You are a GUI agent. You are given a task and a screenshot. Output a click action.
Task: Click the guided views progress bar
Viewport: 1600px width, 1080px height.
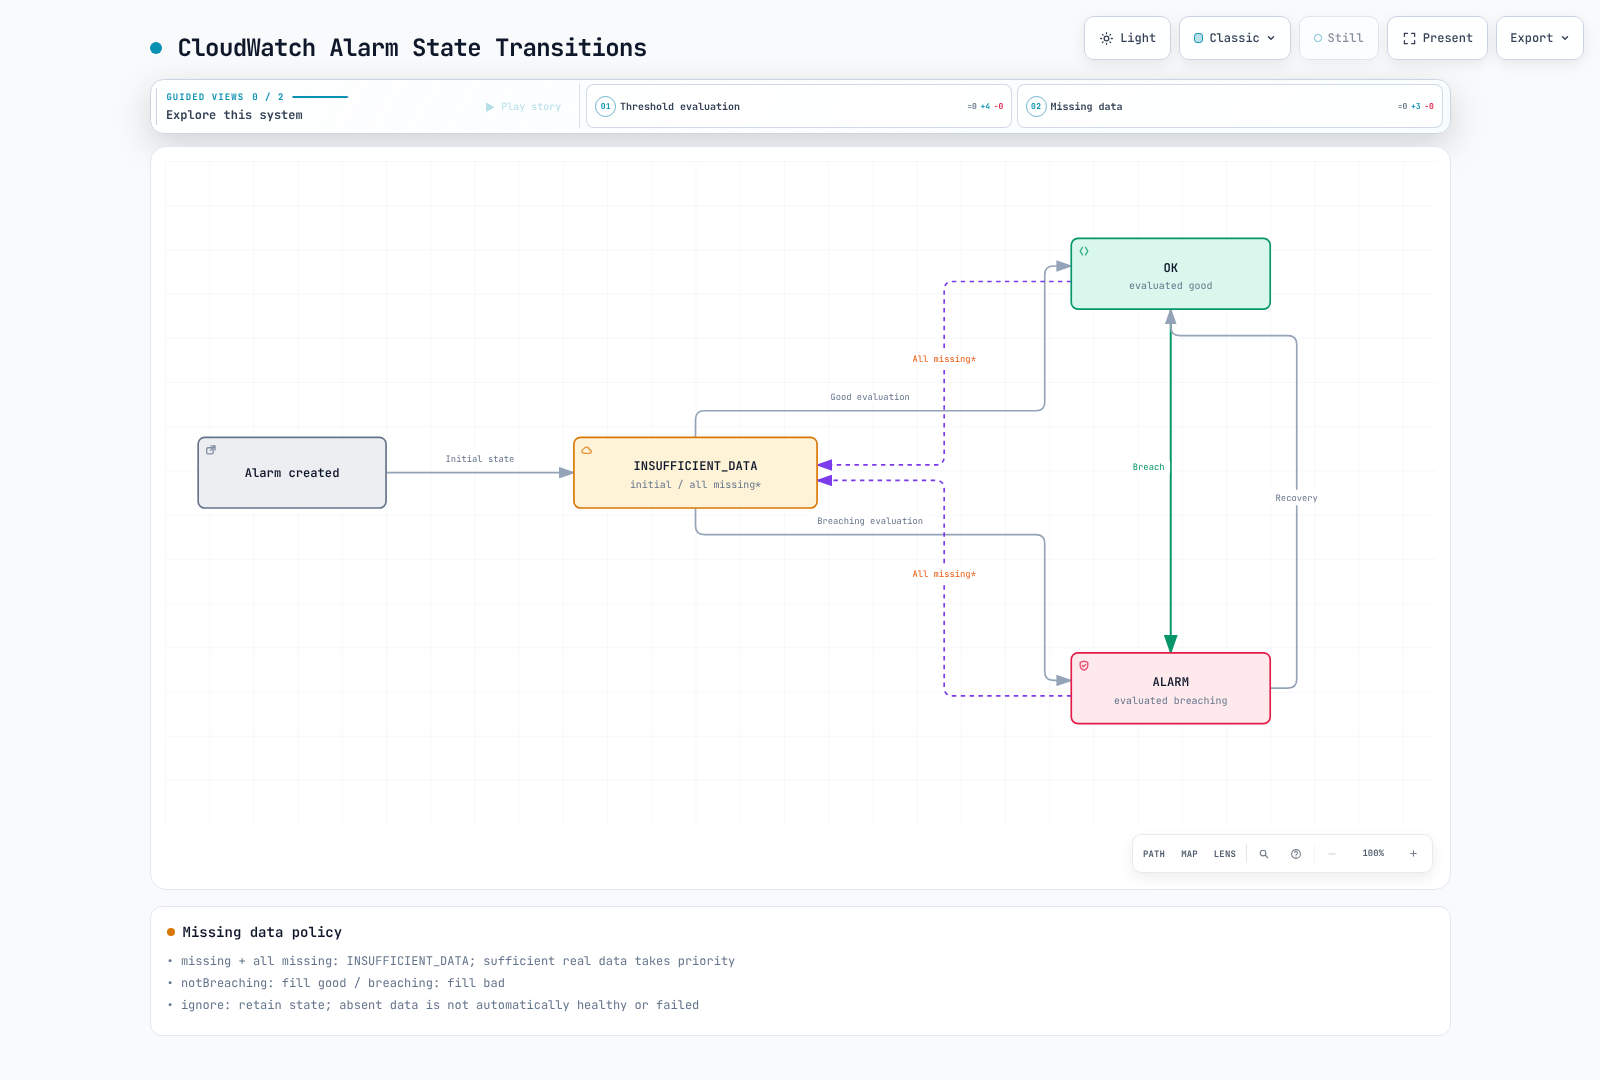[x=320, y=97]
